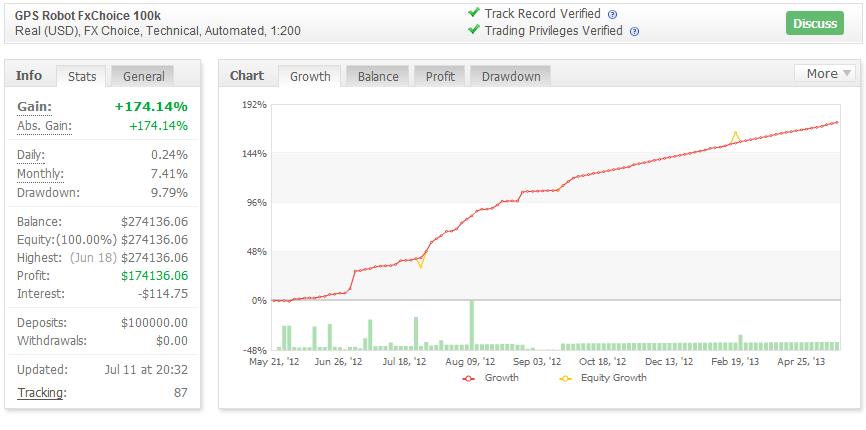Click the Gain label link
866x430 pixels.
click(34, 106)
